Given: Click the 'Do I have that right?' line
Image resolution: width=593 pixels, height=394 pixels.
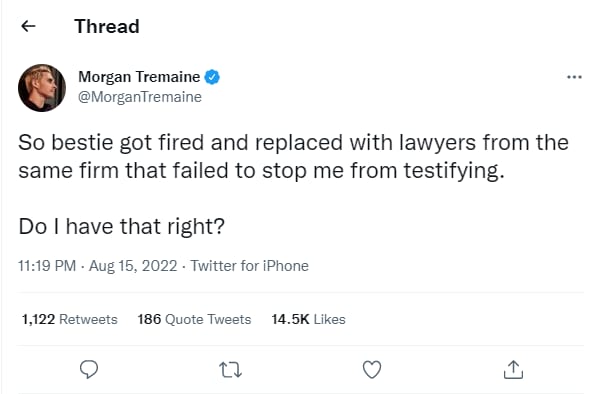Looking at the screenshot, I should 121,227.
